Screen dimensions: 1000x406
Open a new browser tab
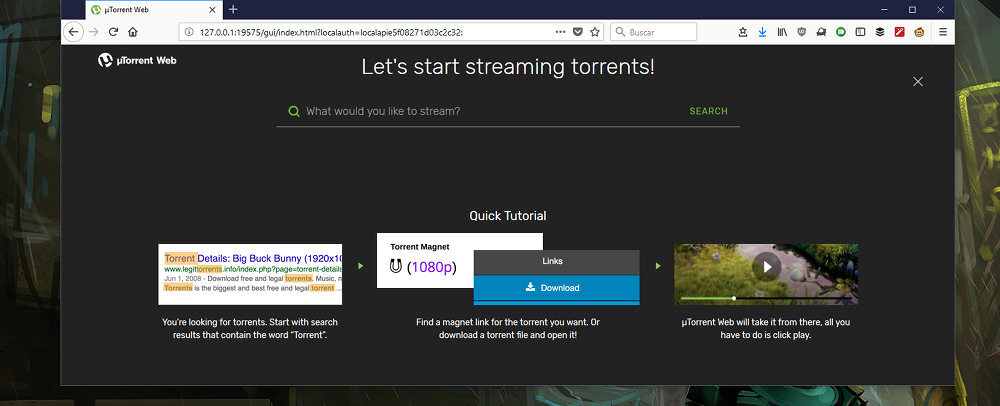tap(233, 9)
